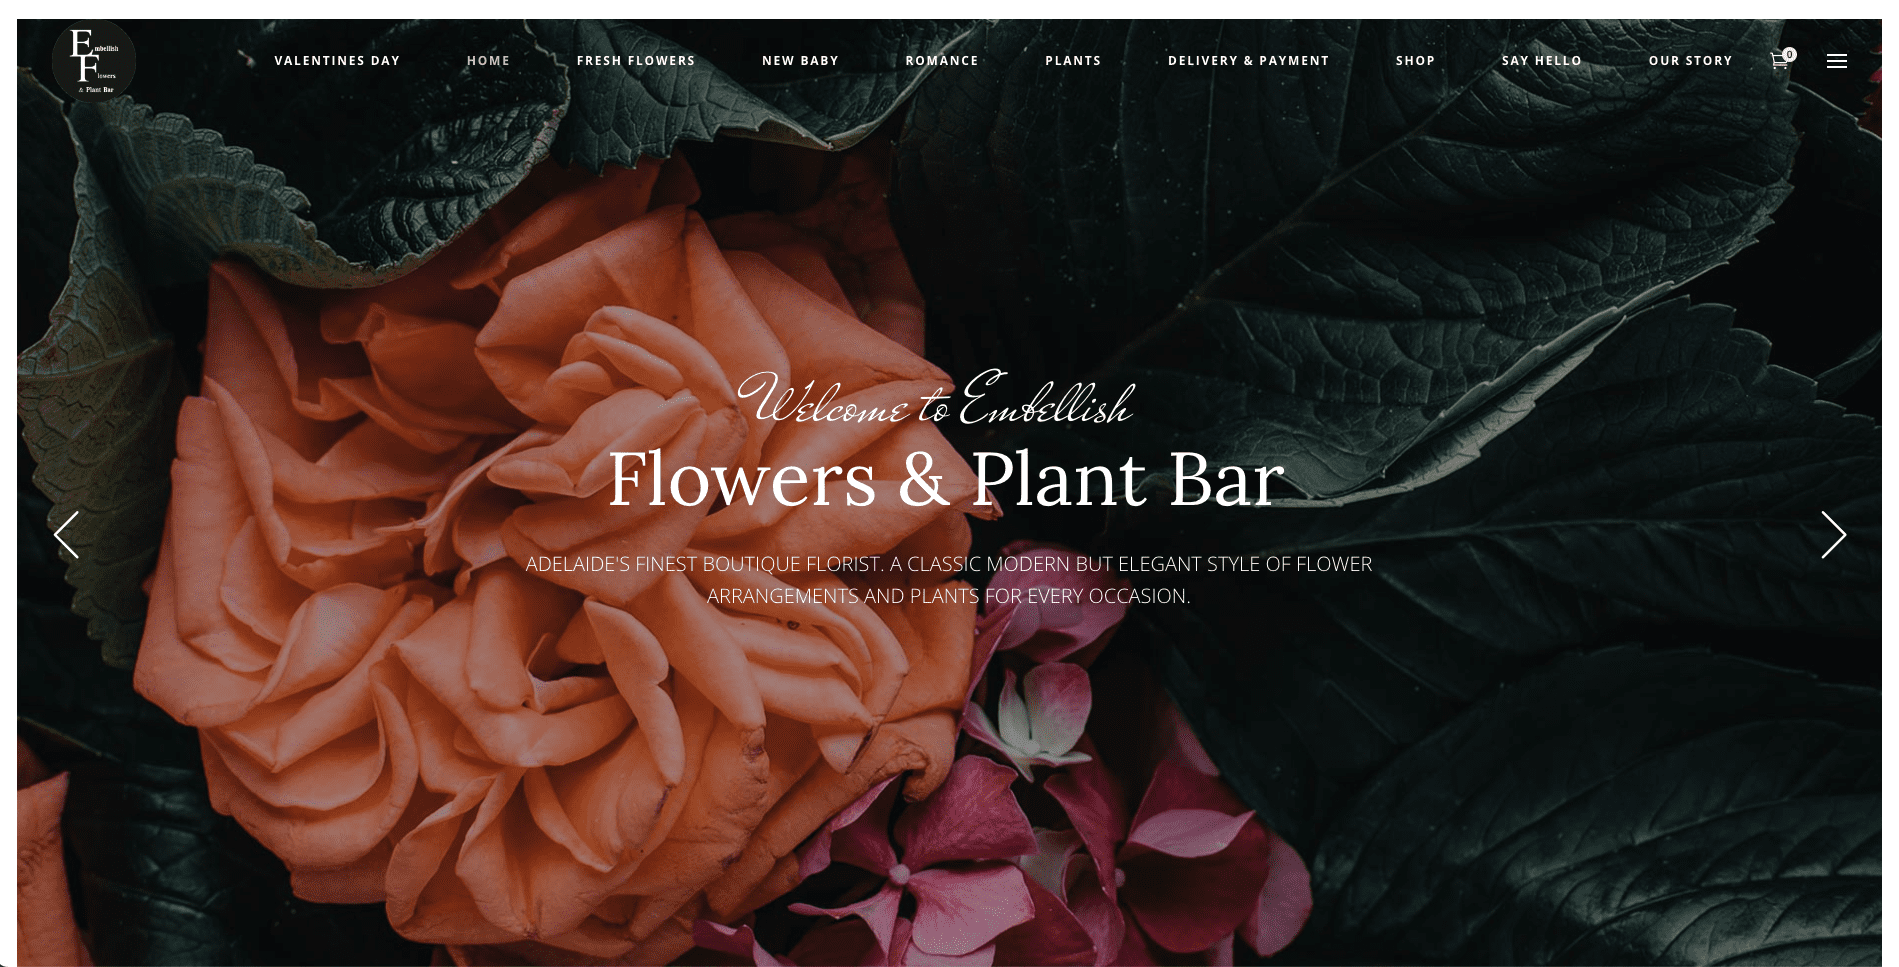The height and width of the screenshot is (967, 1899).
Task: Open the shopping cart icon
Action: [1778, 61]
